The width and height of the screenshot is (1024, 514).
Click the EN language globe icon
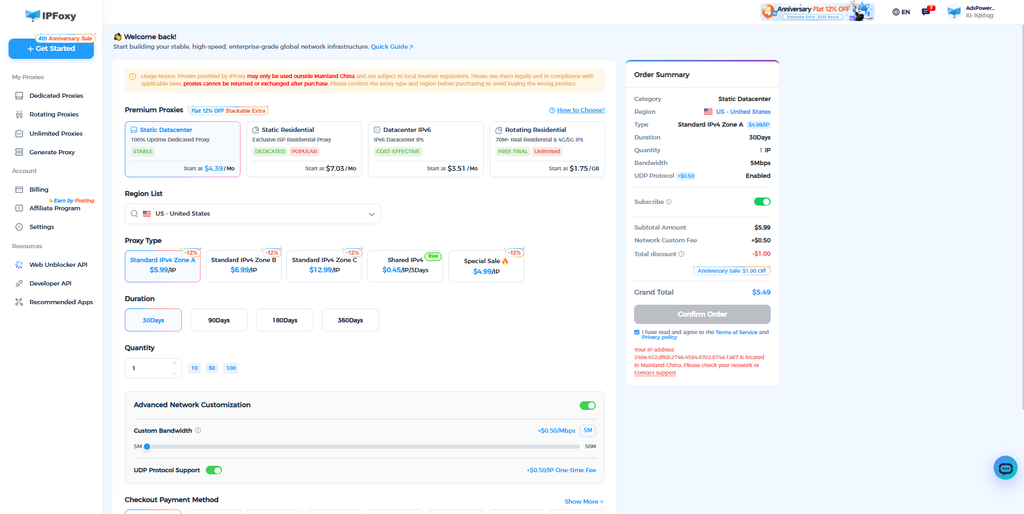tap(896, 12)
